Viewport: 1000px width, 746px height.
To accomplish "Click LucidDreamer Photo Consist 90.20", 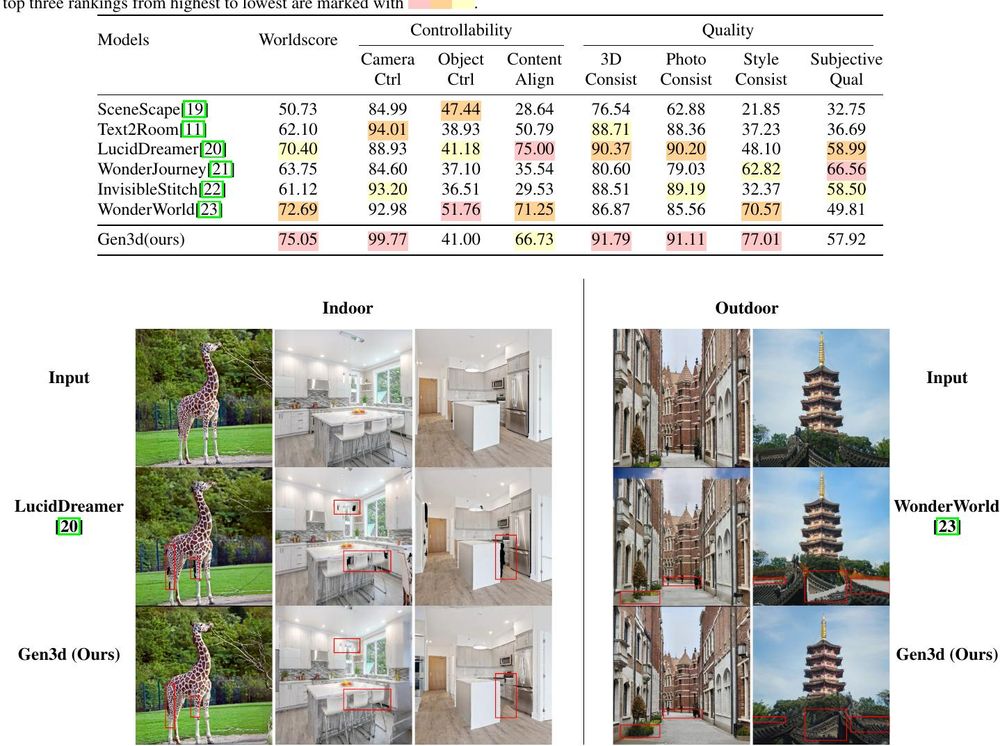I will [x=686, y=149].
